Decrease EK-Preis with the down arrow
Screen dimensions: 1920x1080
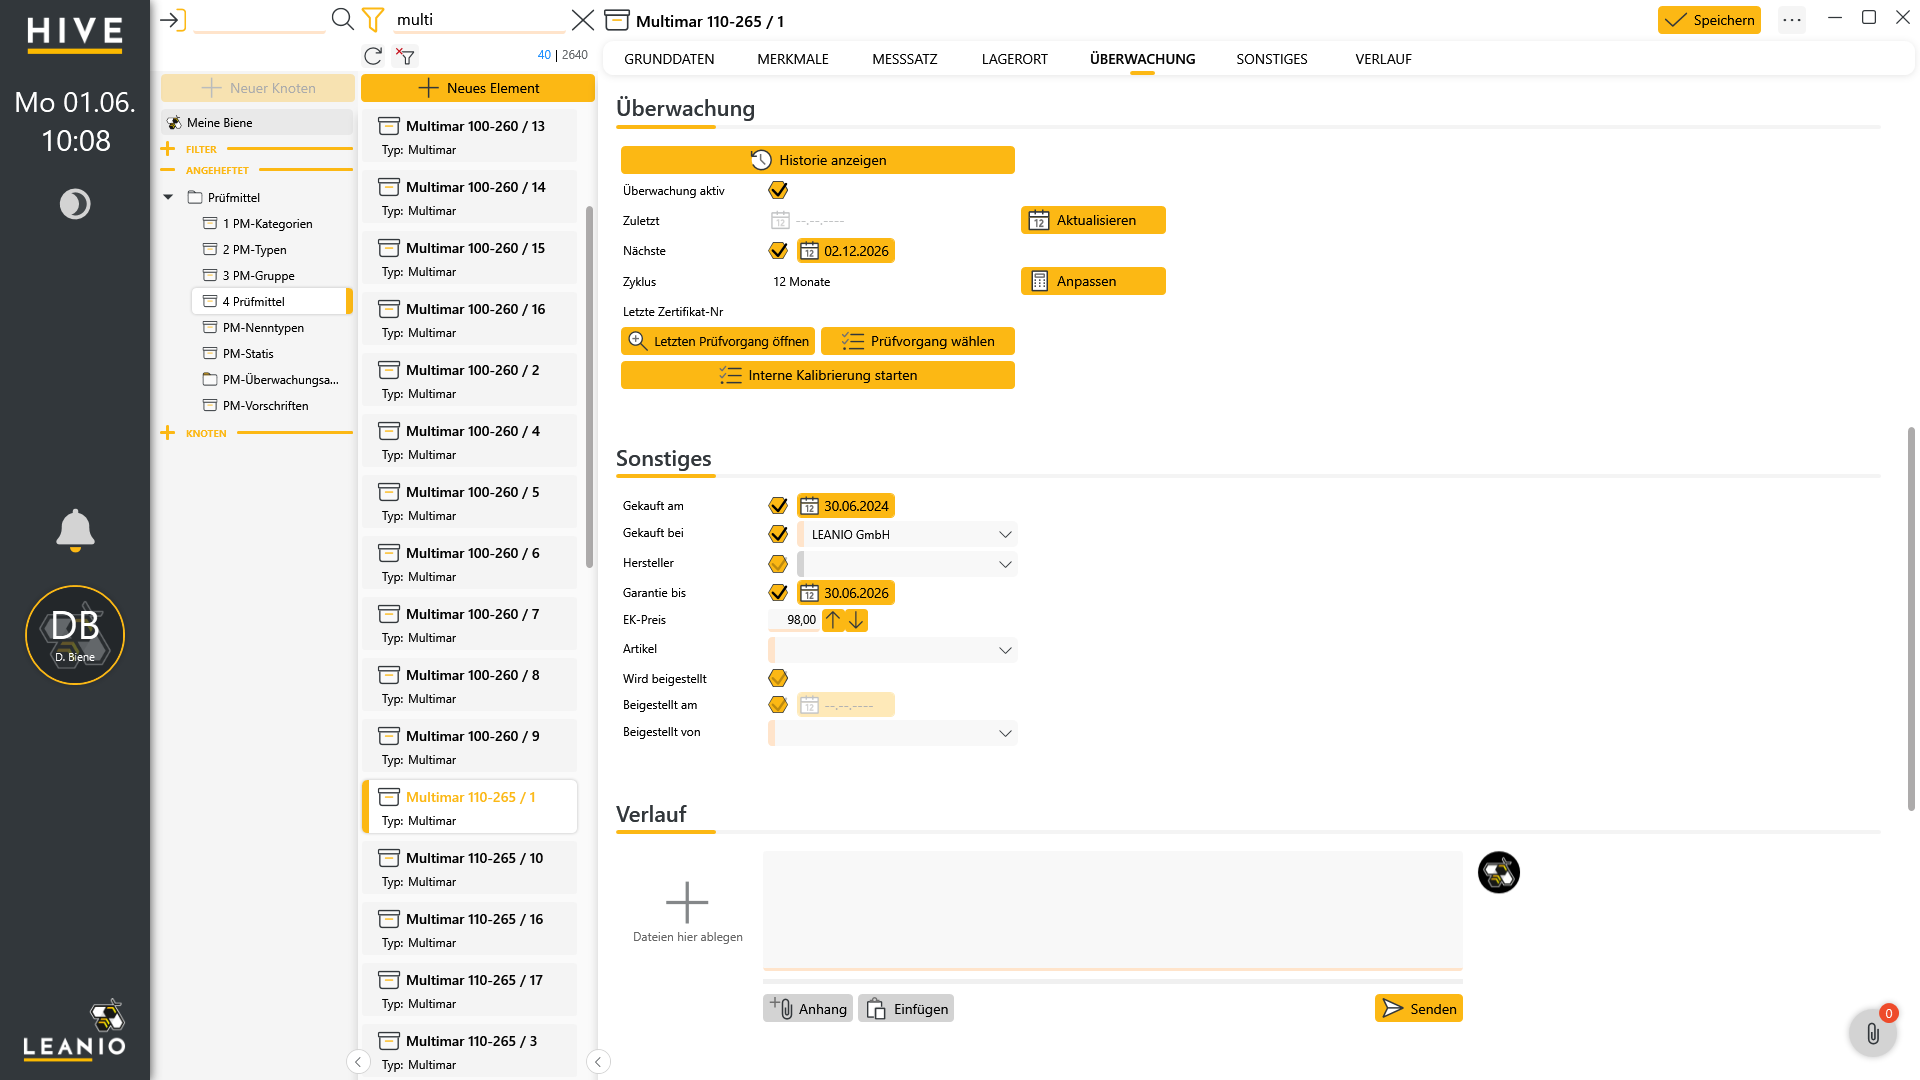857,620
